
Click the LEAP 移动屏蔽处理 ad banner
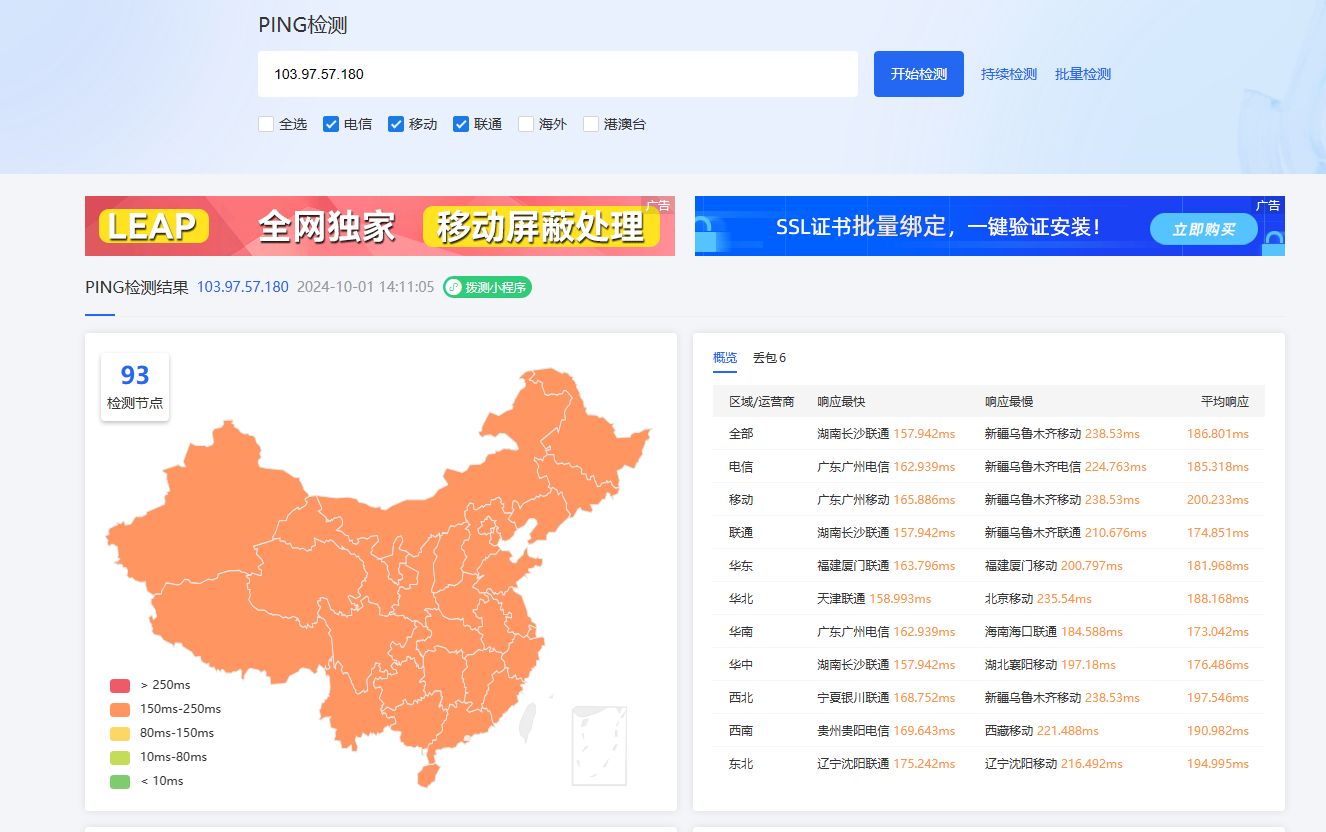[x=380, y=226]
